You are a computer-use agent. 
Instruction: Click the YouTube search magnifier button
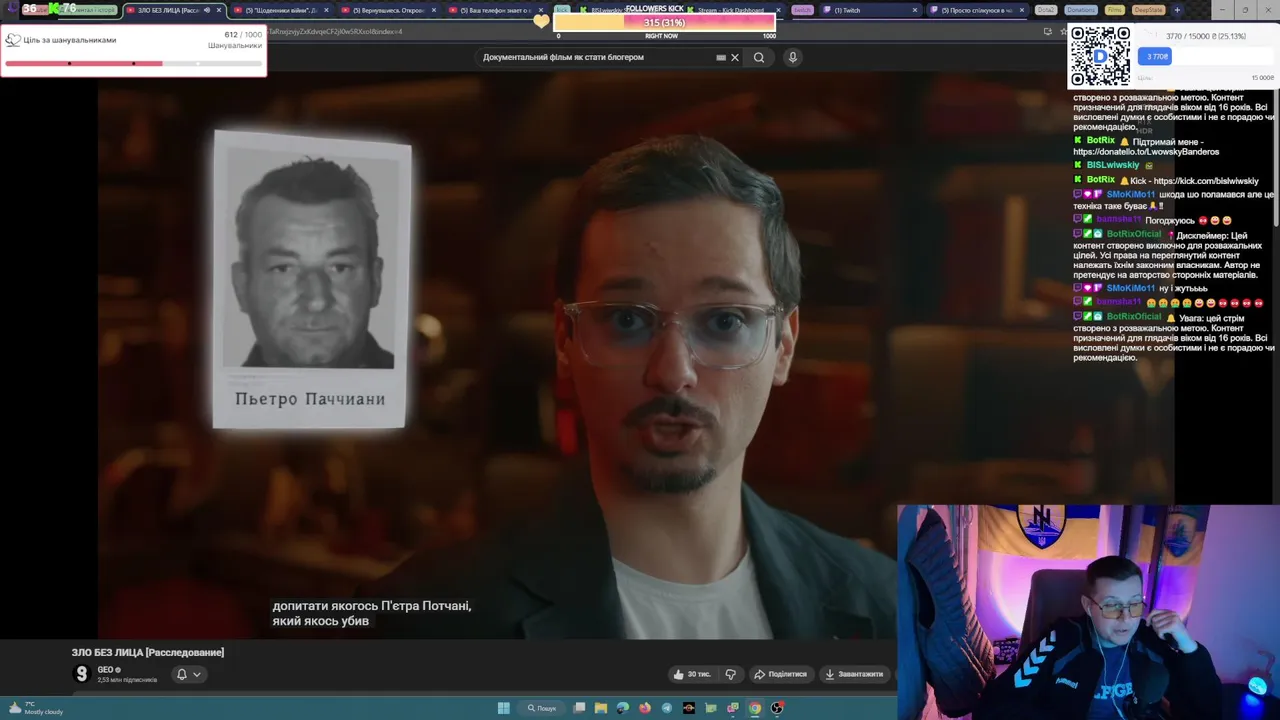pyautogui.click(x=759, y=57)
